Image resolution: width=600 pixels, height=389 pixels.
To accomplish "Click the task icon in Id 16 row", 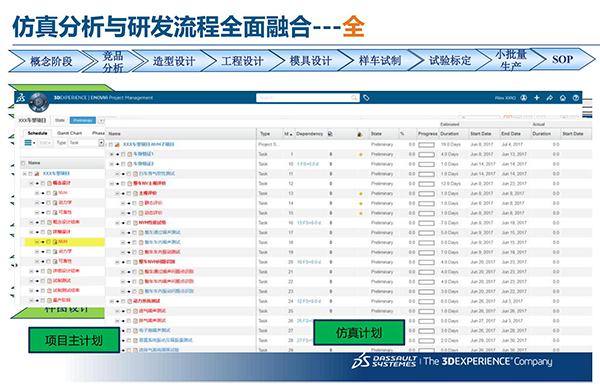I will [135, 223].
